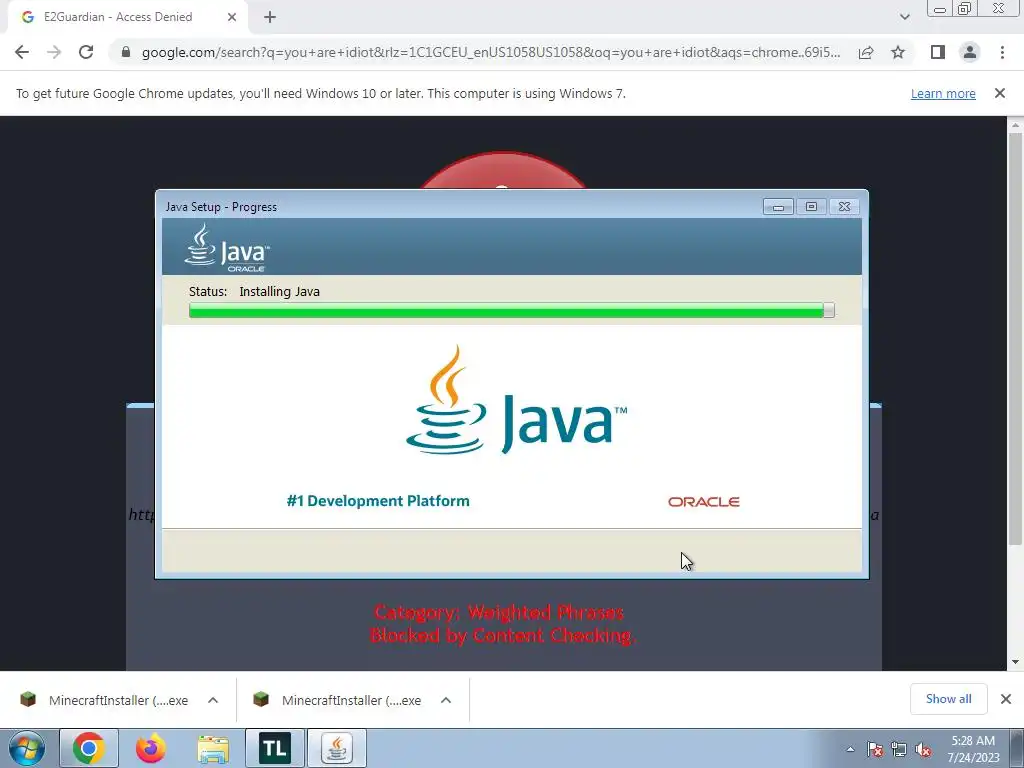Open the Windows Start menu
Image resolution: width=1024 pixels, height=768 pixels.
[27, 748]
